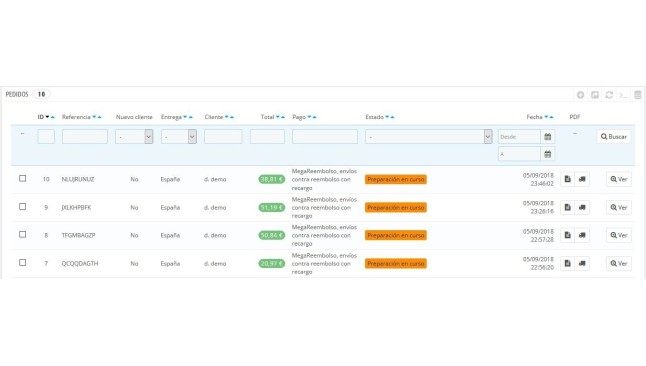Image resolution: width=646 pixels, height=366 pixels.
Task: Sort Cliente column ascending
Action: pos(232,117)
